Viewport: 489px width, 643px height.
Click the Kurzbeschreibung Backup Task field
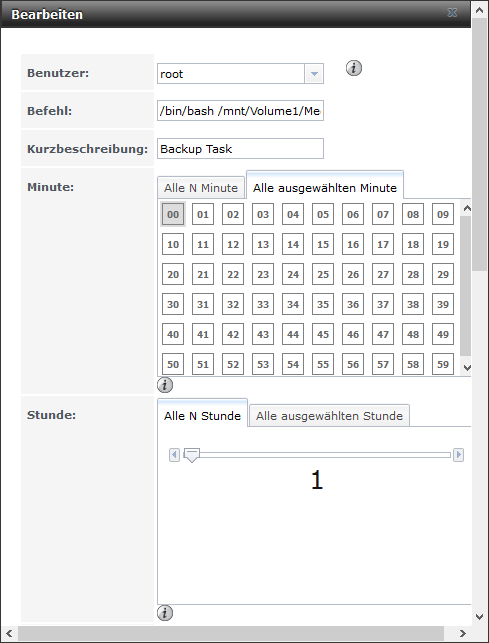point(240,148)
